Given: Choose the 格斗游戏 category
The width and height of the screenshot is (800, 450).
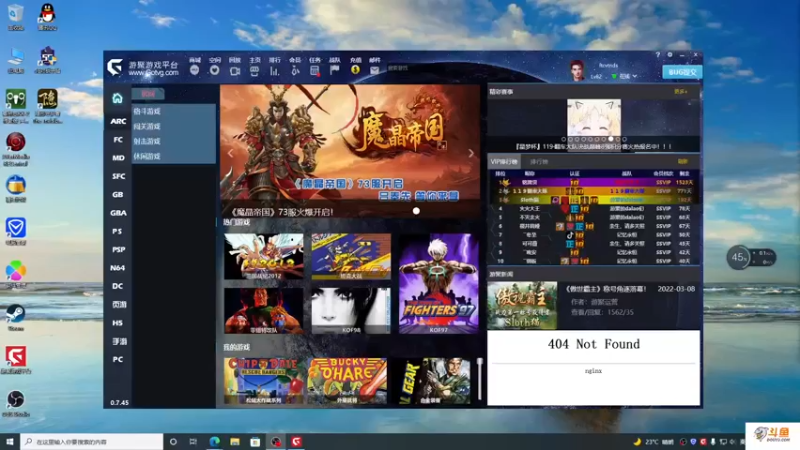Looking at the screenshot, I should coord(147,111).
